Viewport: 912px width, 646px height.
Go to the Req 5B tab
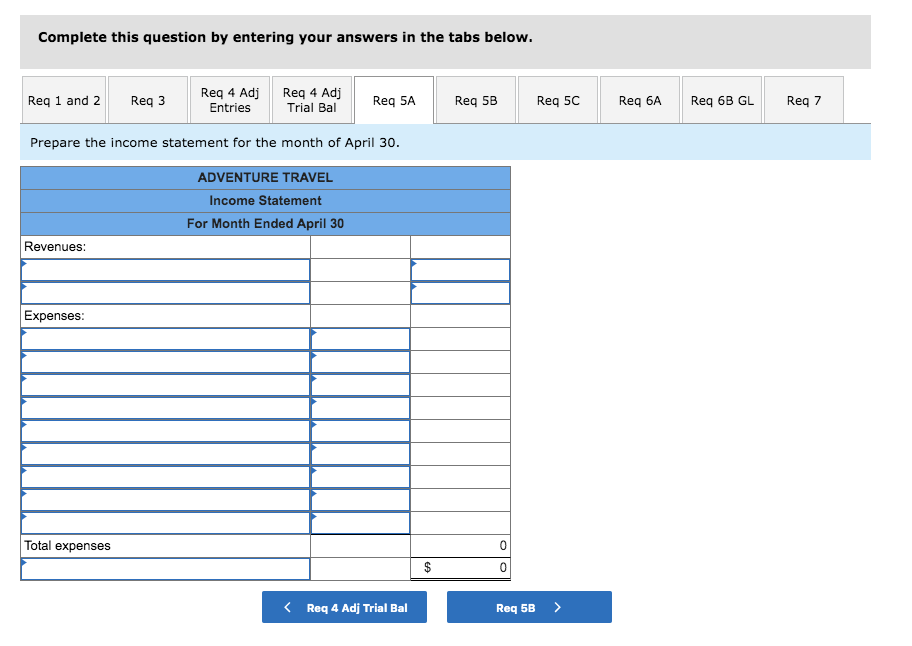476,100
